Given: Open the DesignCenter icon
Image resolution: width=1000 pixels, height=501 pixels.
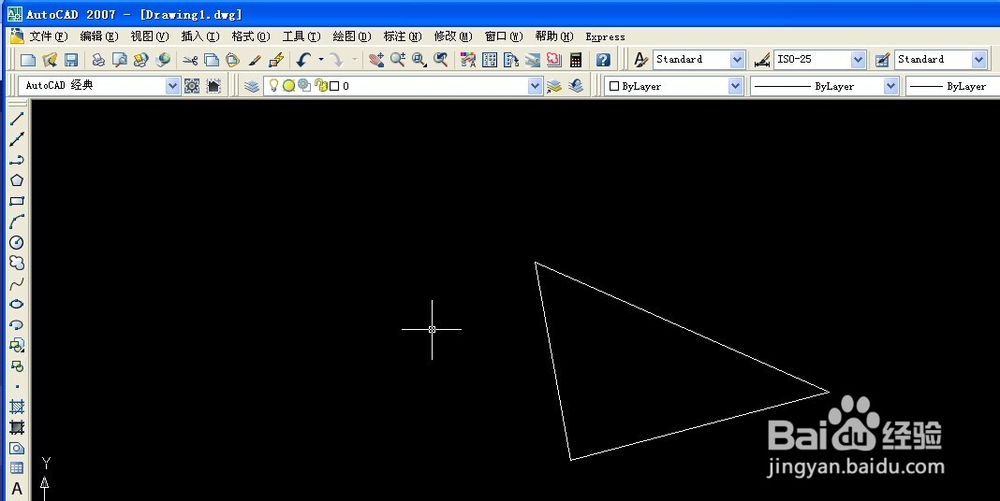Looking at the screenshot, I should (490, 60).
